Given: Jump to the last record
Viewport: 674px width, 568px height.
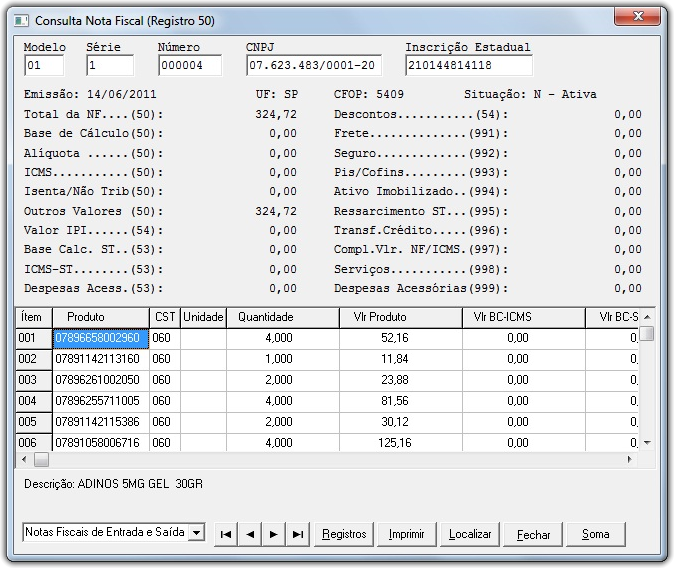Looking at the screenshot, I should tap(297, 534).
